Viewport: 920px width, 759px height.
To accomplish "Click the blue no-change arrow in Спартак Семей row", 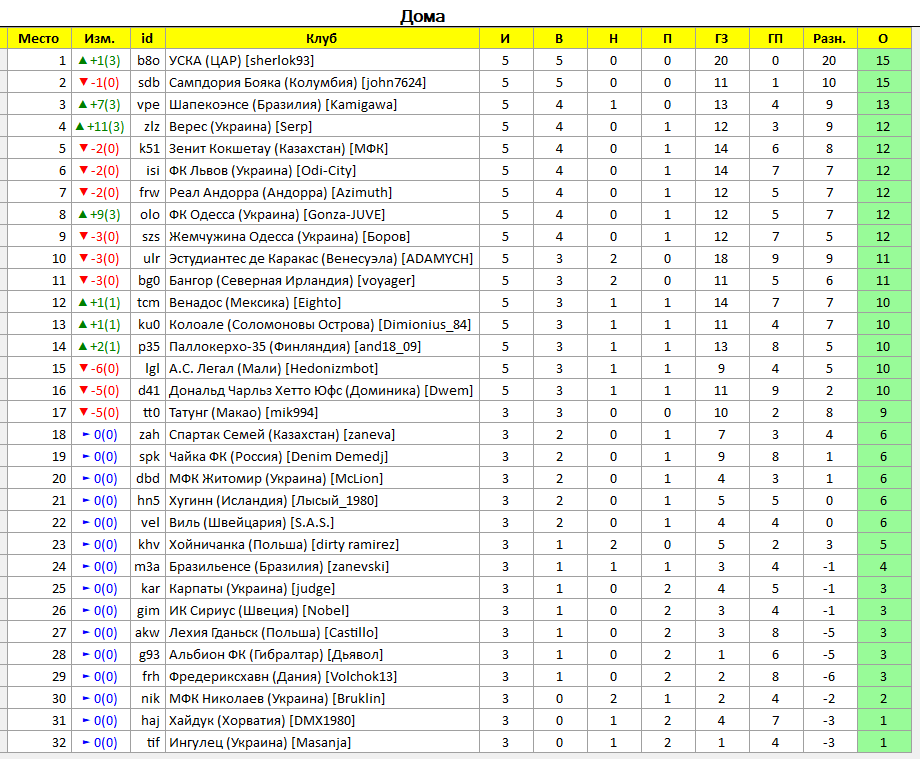I will click(x=86, y=434).
